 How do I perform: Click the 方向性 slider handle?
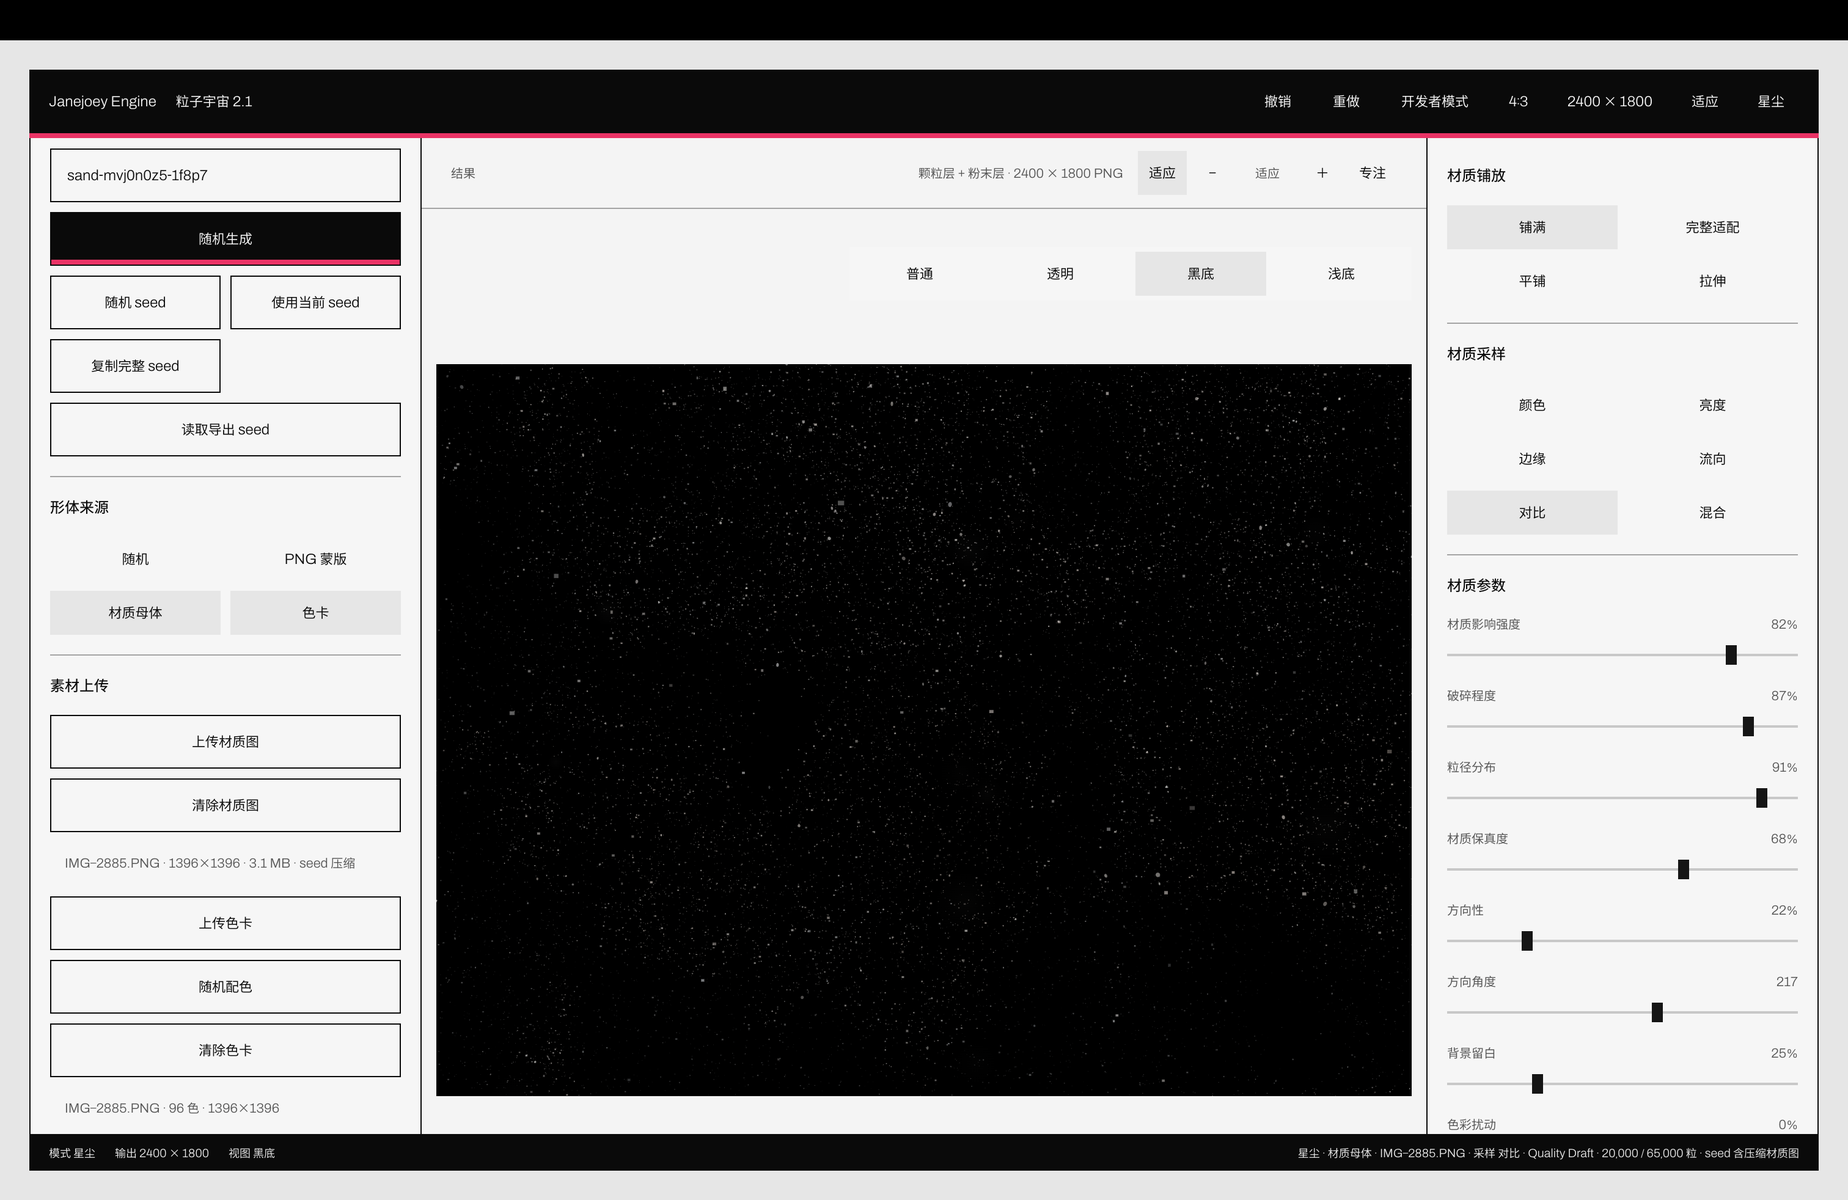(x=1527, y=941)
